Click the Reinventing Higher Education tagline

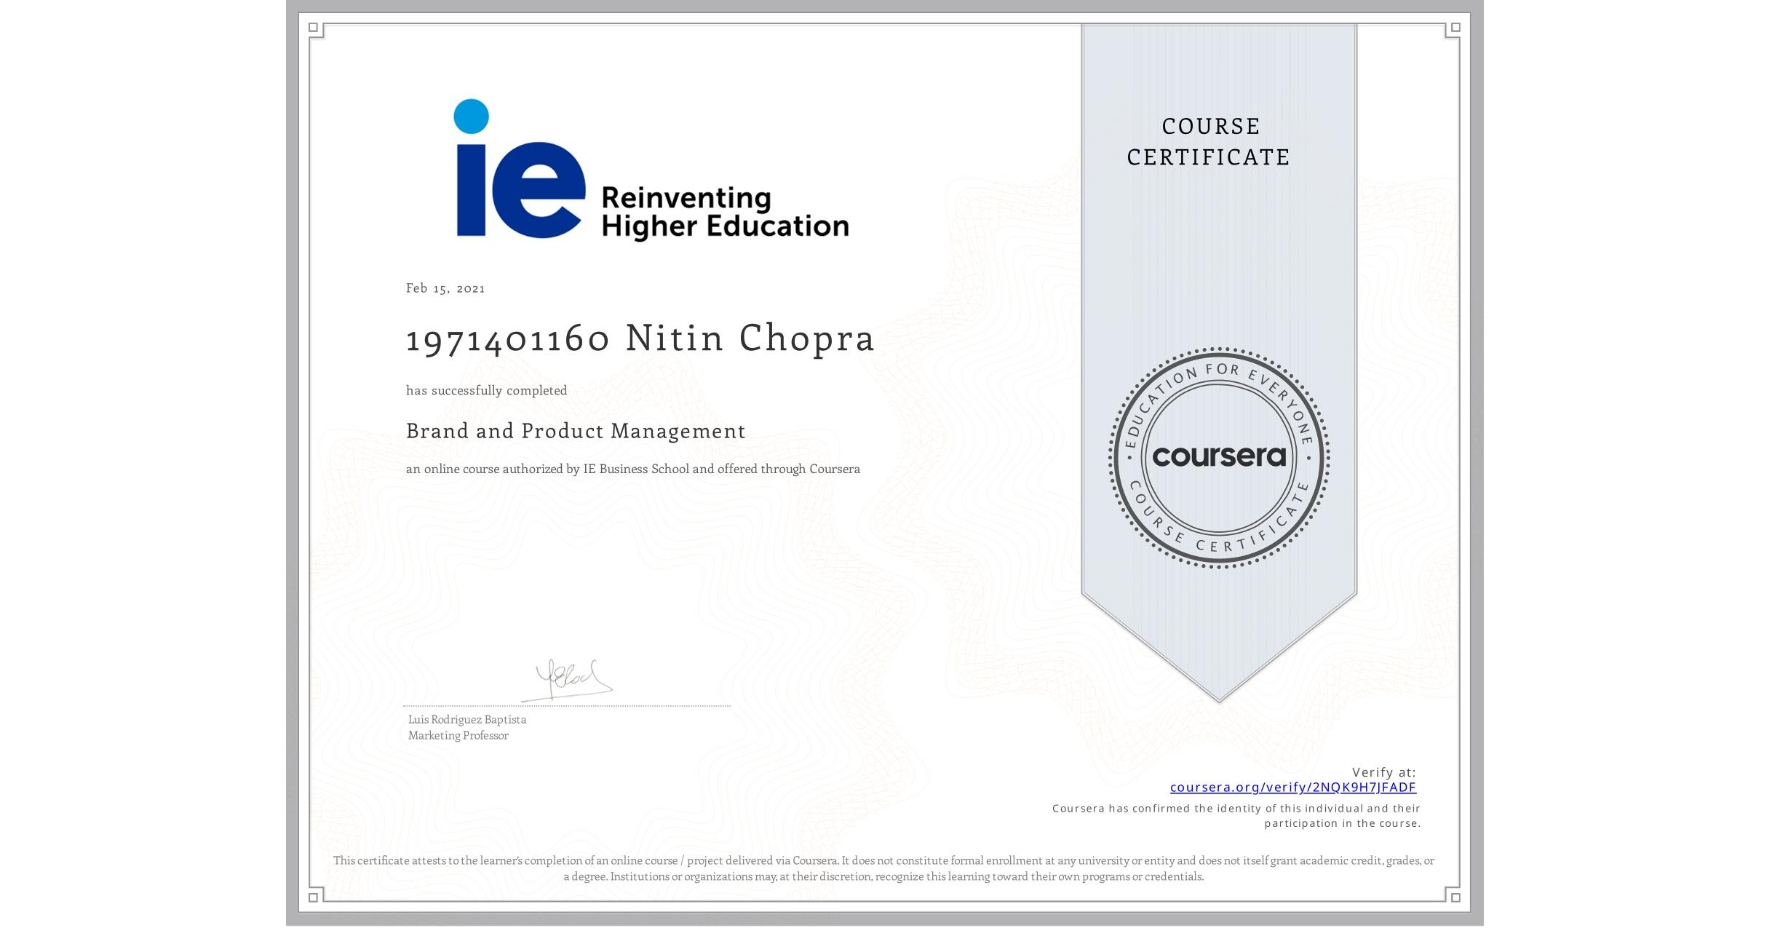(723, 212)
